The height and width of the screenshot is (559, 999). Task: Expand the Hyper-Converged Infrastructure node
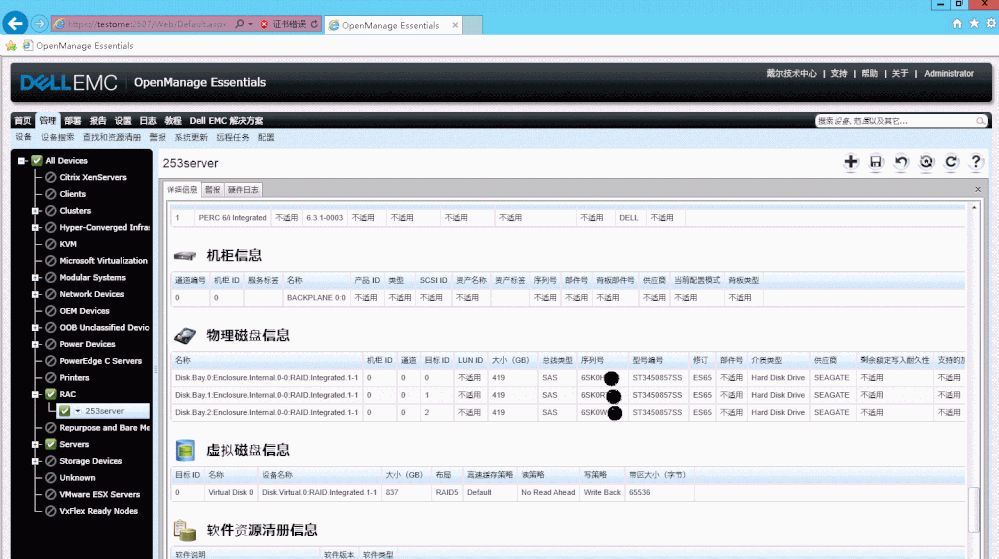coord(36,228)
